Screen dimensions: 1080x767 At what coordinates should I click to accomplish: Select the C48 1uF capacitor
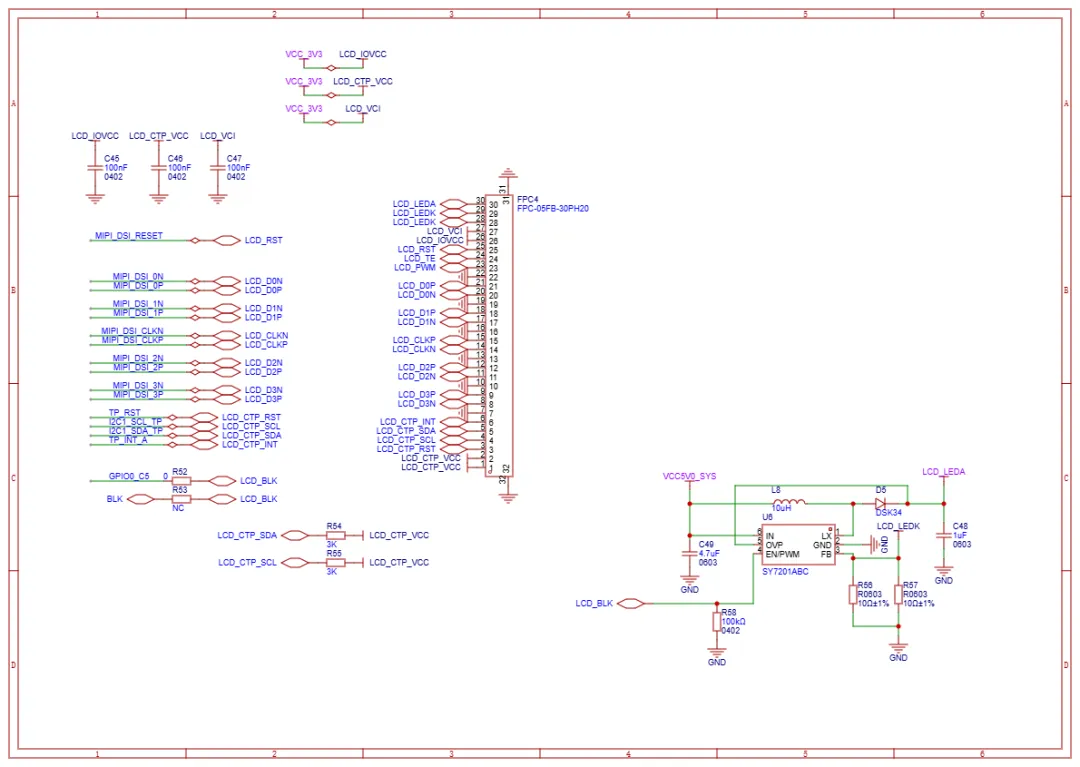tap(943, 536)
